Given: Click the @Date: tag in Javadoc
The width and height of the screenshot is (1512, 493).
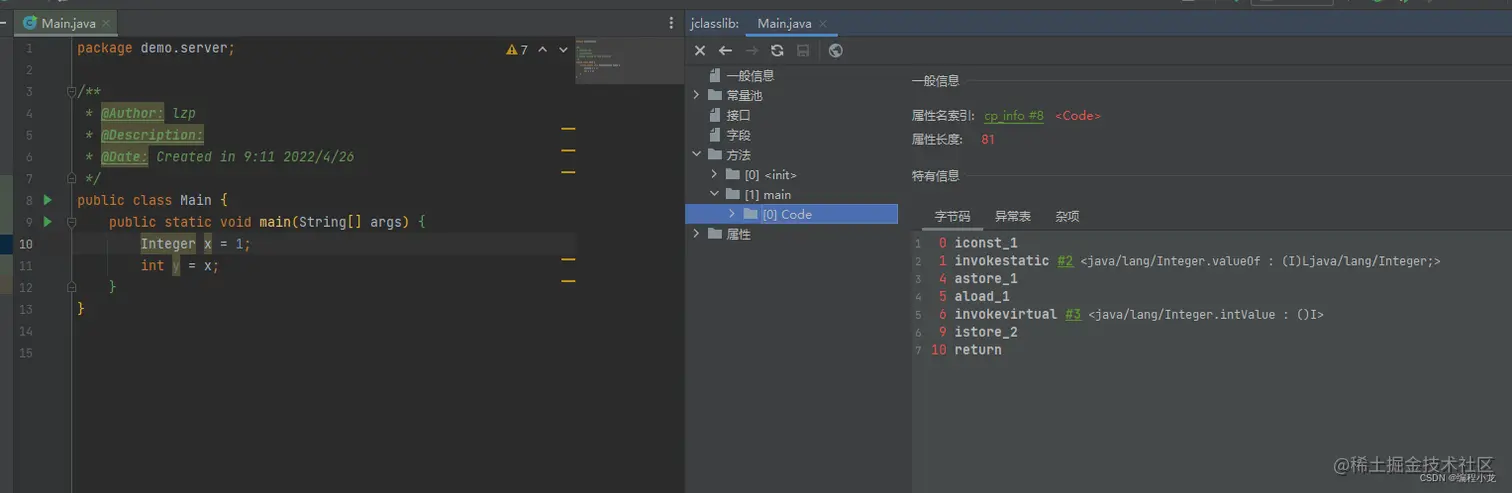Looking at the screenshot, I should [124, 157].
